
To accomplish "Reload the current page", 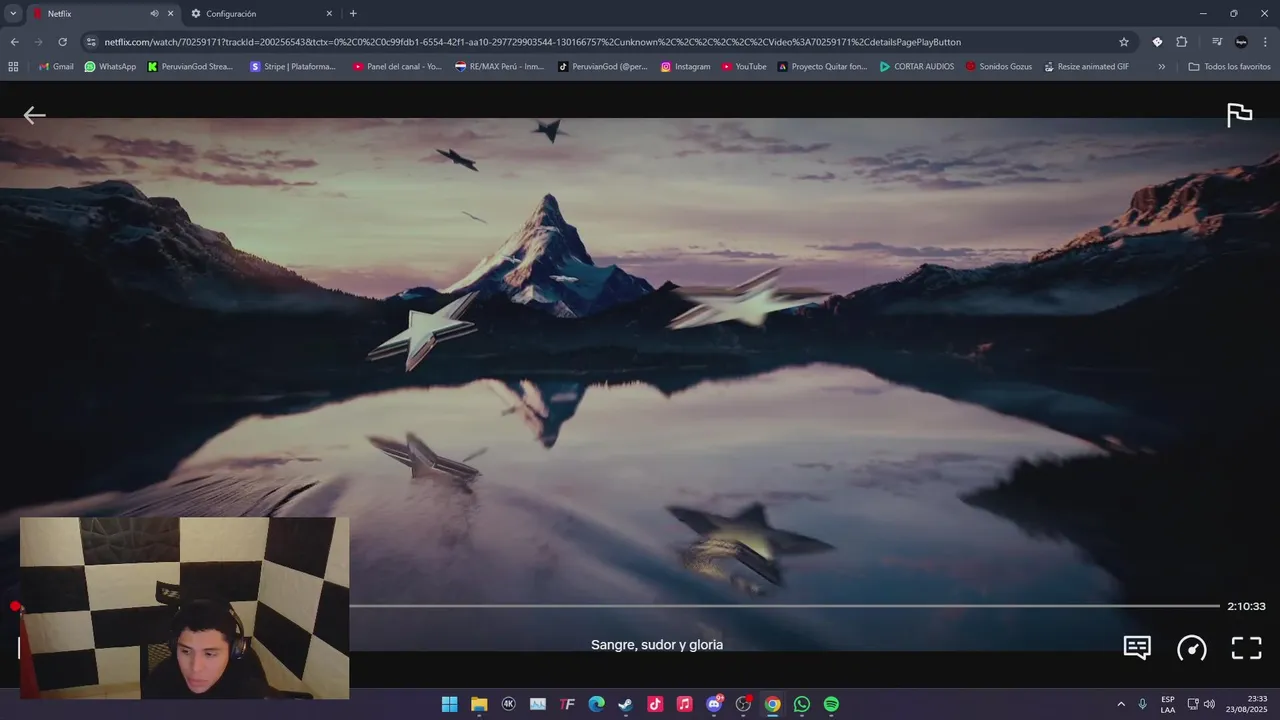I will pyautogui.click(x=62, y=42).
